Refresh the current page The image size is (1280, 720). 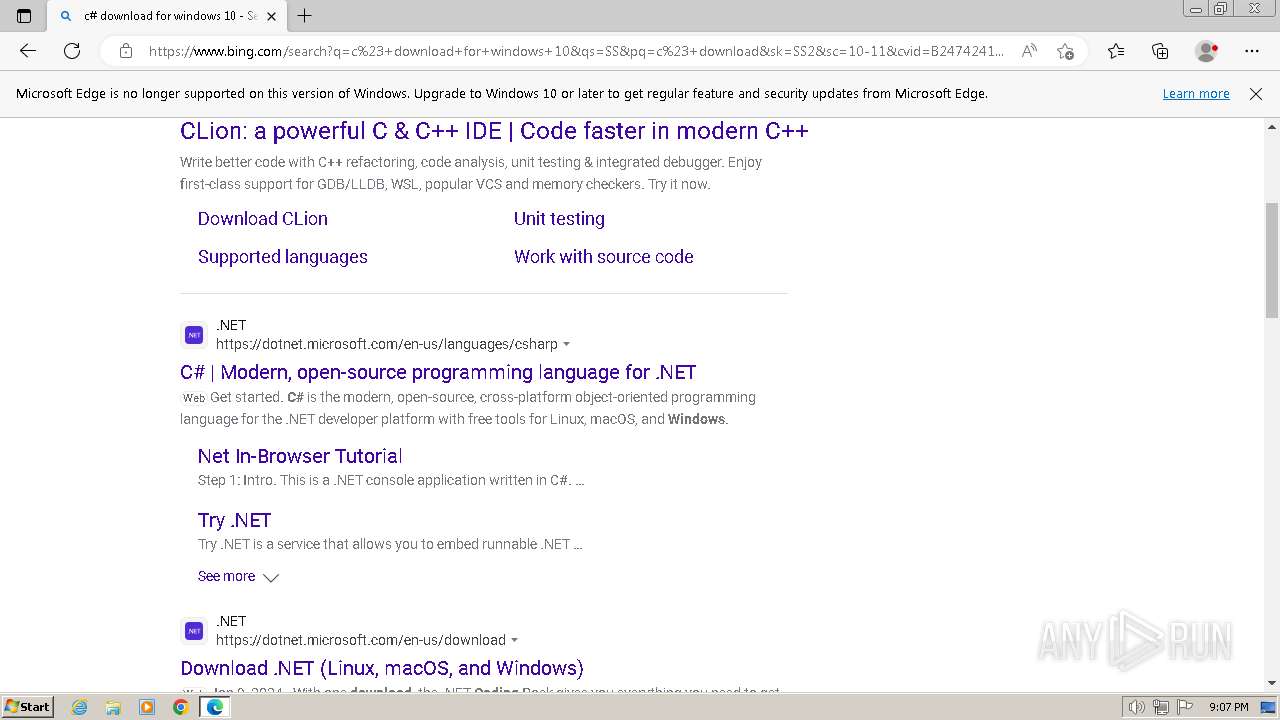click(72, 51)
